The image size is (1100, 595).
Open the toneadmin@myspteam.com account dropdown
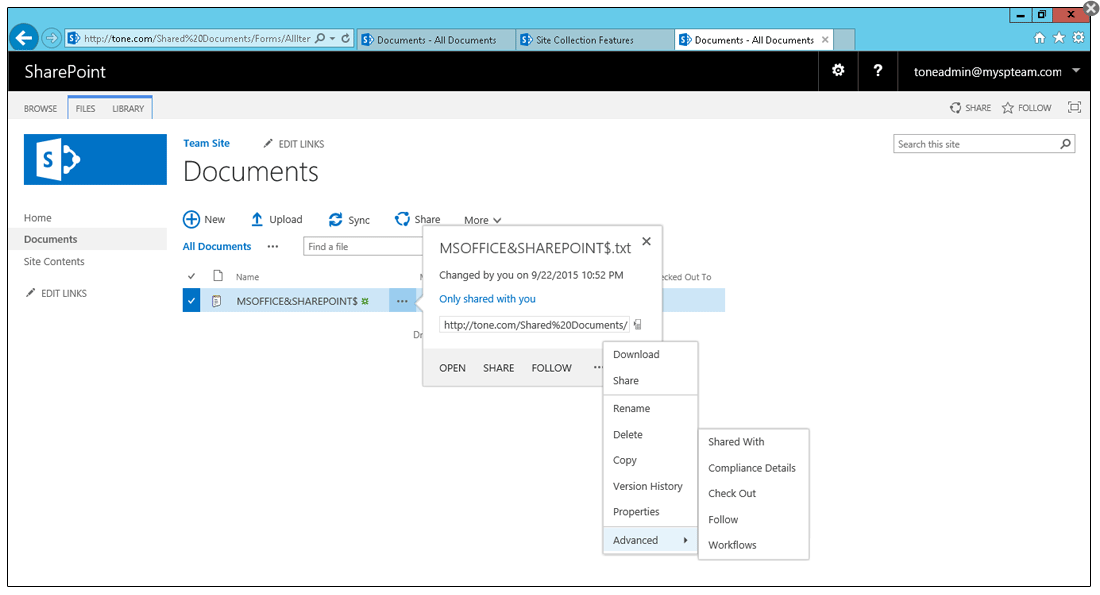(x=997, y=72)
